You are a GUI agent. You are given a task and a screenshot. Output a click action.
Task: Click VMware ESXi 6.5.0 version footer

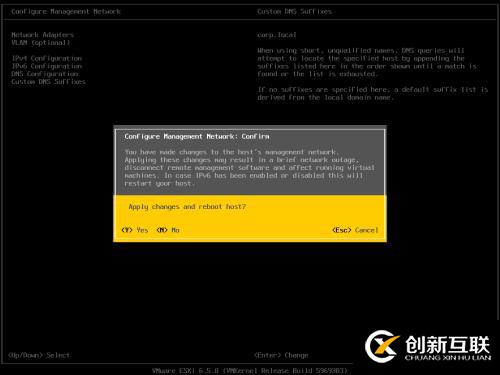coord(250,371)
